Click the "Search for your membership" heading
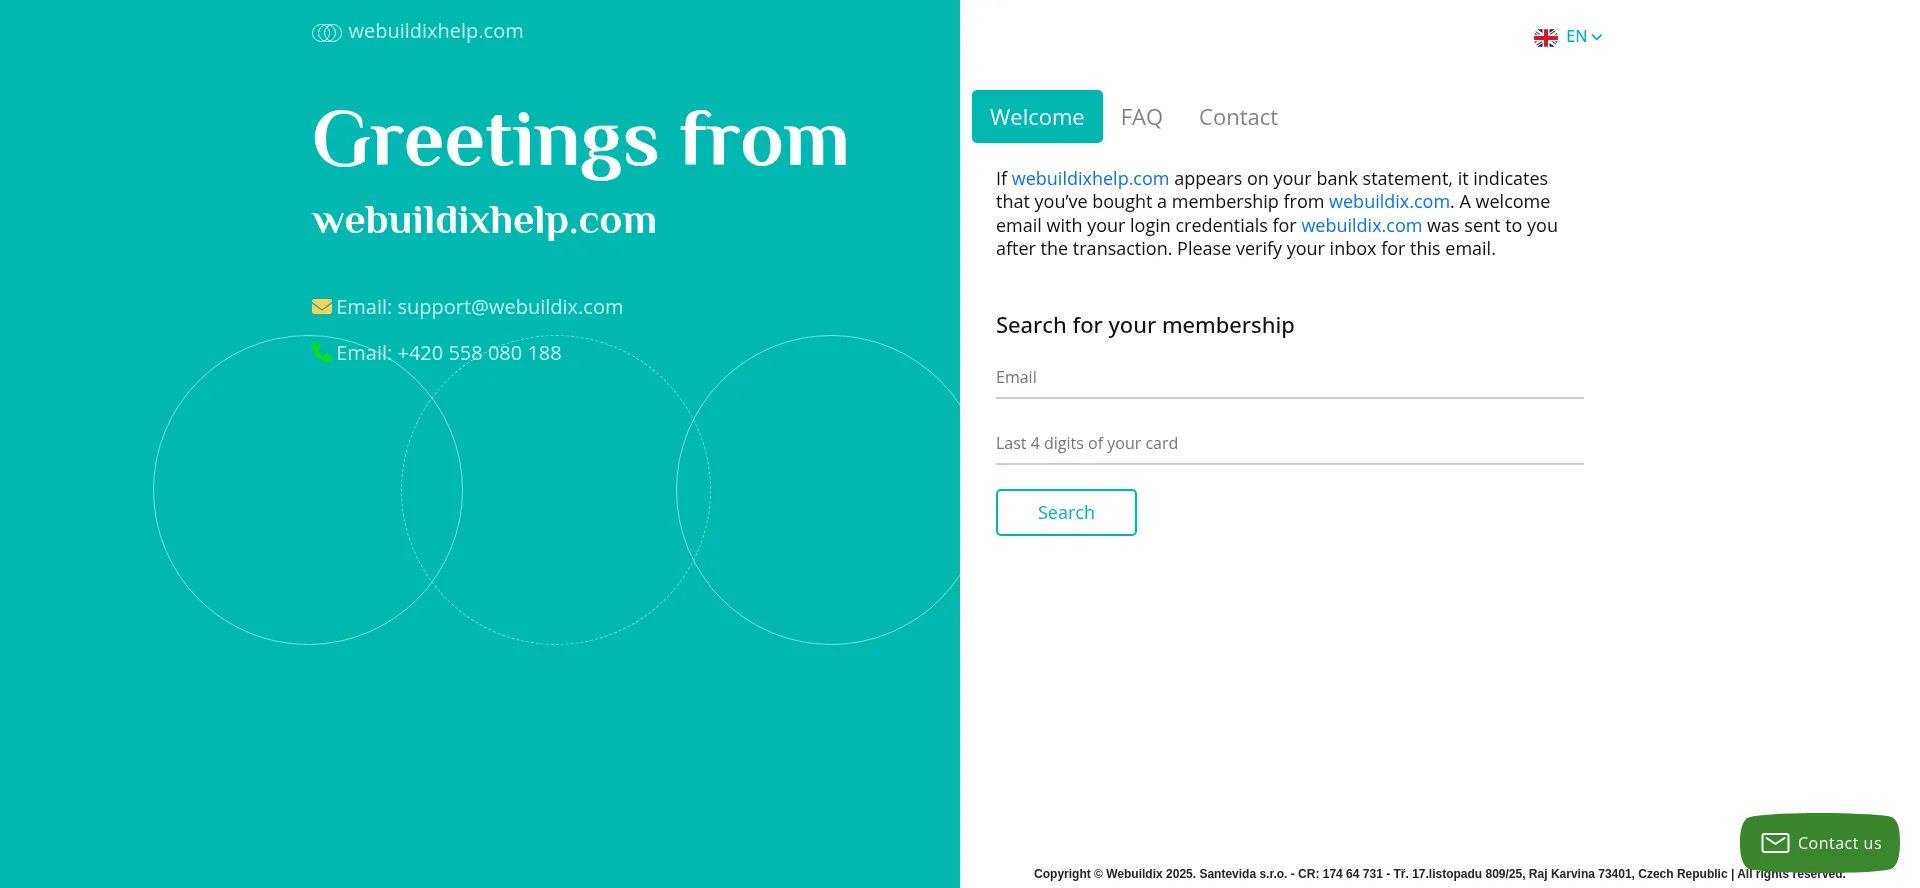Screen dimensions: 1920x888 (1145, 325)
